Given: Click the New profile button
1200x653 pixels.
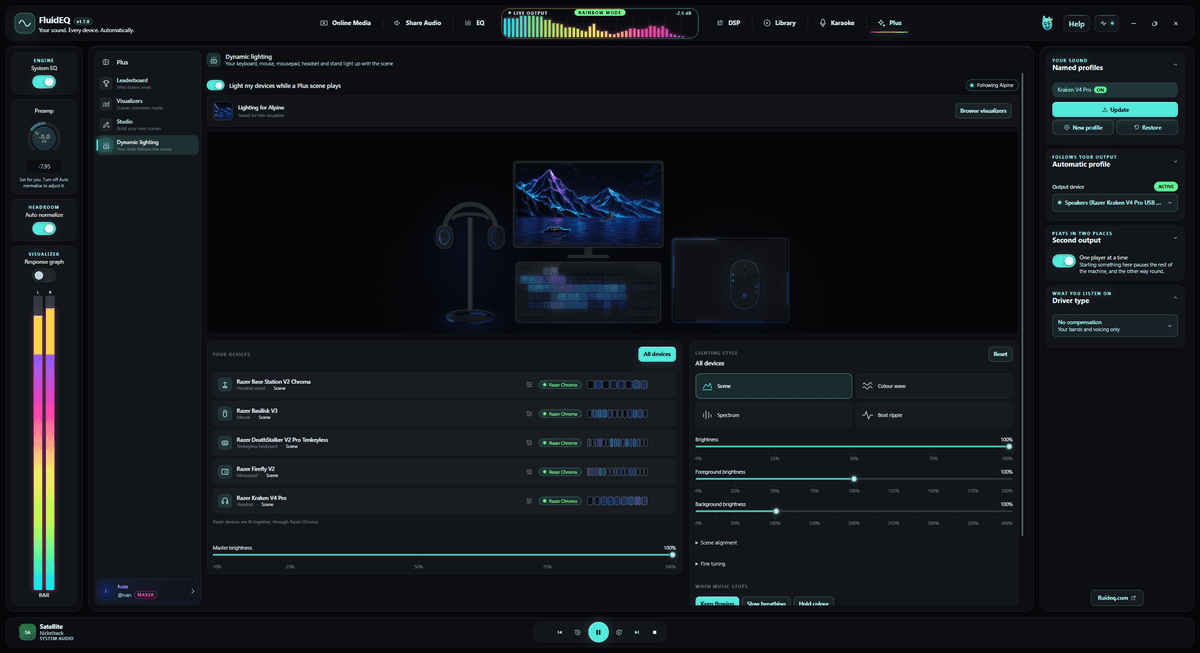Looking at the screenshot, I should (x=1083, y=128).
